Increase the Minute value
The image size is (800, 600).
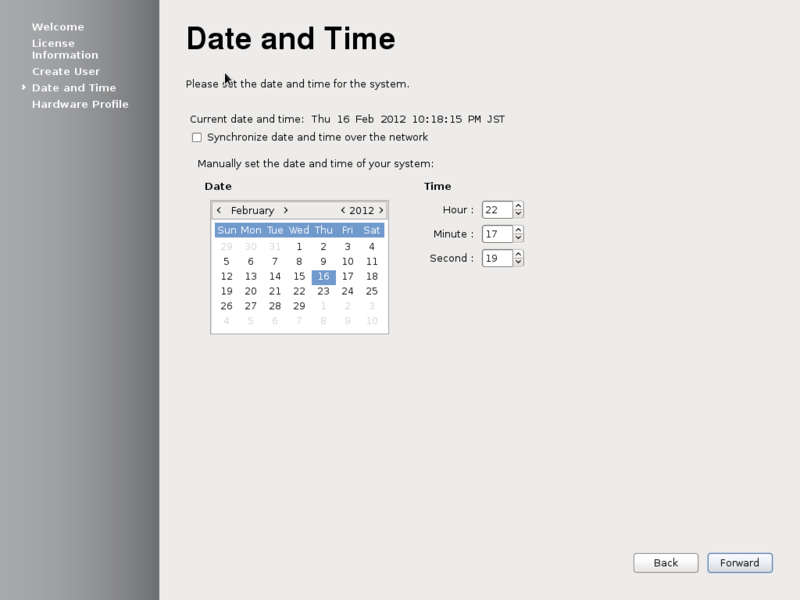click(x=518, y=230)
